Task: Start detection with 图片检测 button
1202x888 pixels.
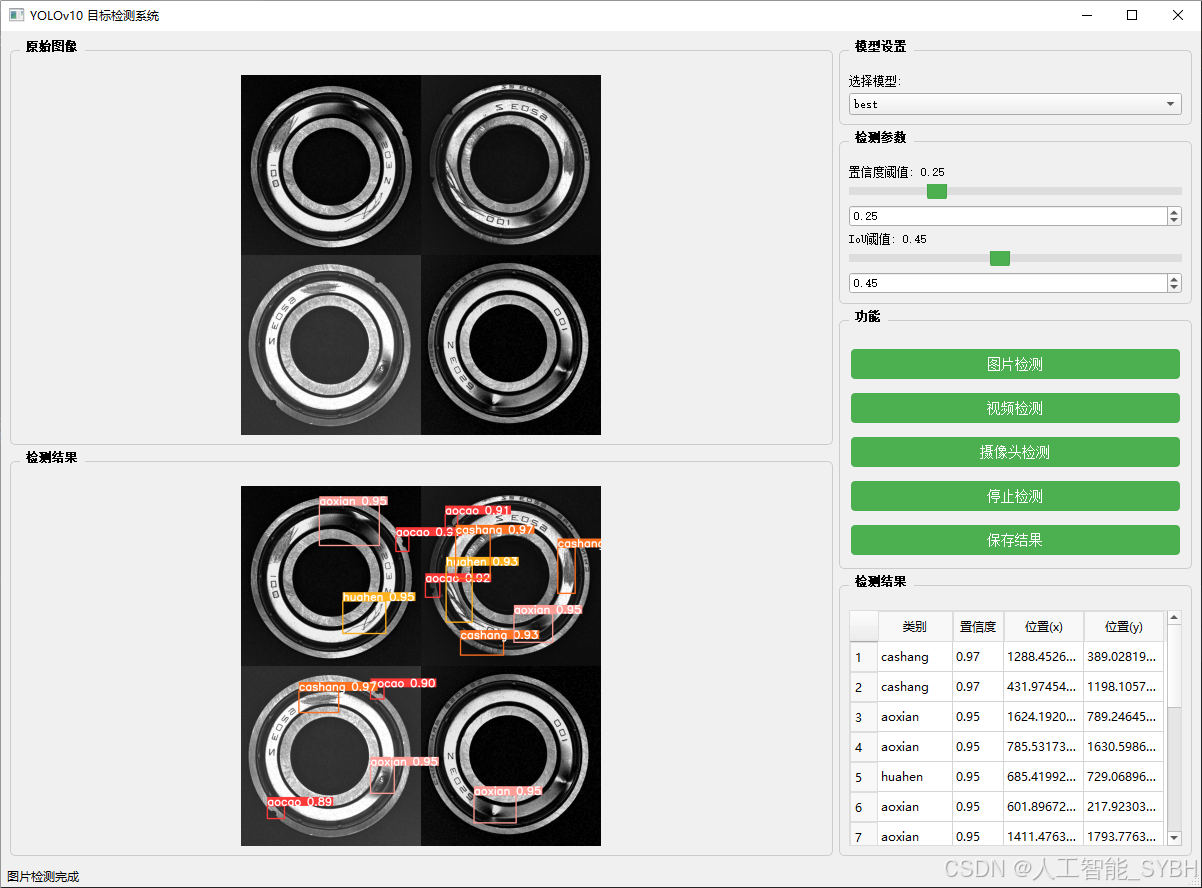Action: click(1015, 364)
